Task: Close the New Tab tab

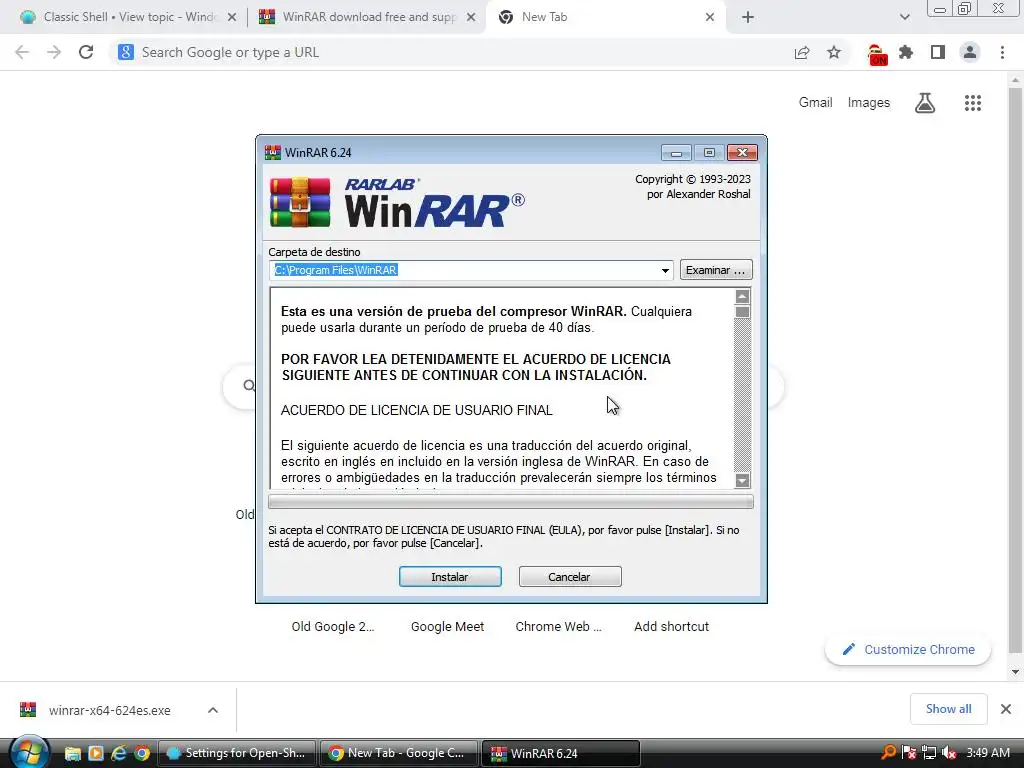Action: point(710,18)
